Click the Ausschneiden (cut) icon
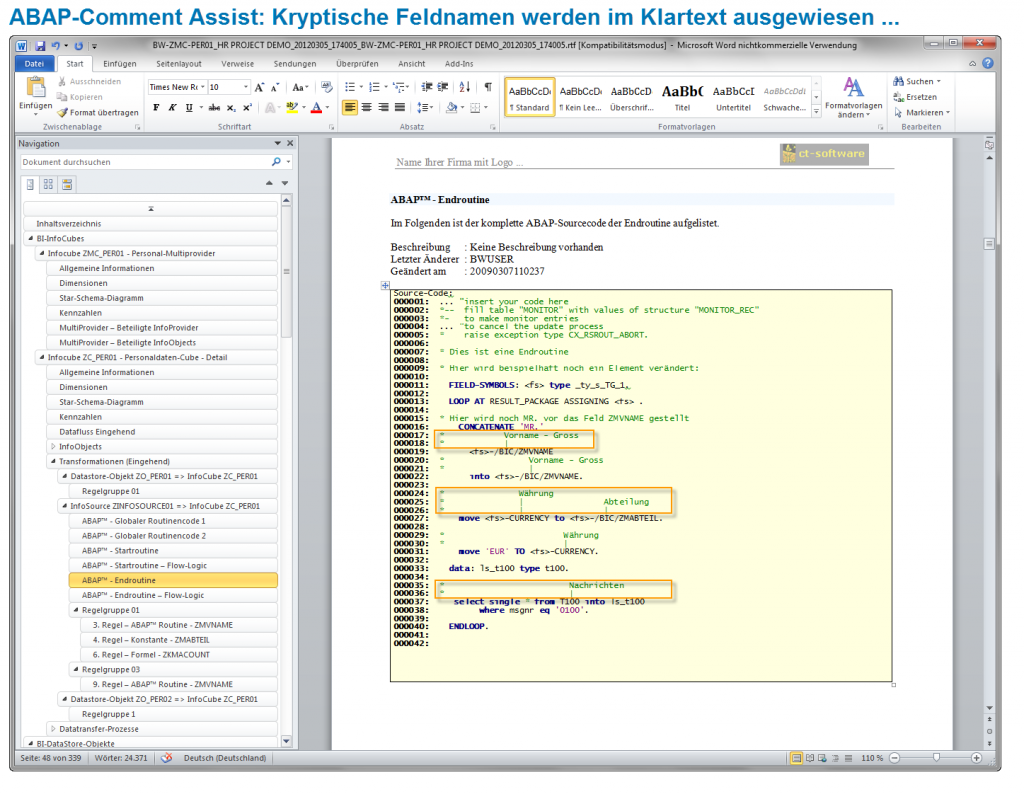Image resolution: width=1024 pixels, height=794 pixels. [63, 82]
